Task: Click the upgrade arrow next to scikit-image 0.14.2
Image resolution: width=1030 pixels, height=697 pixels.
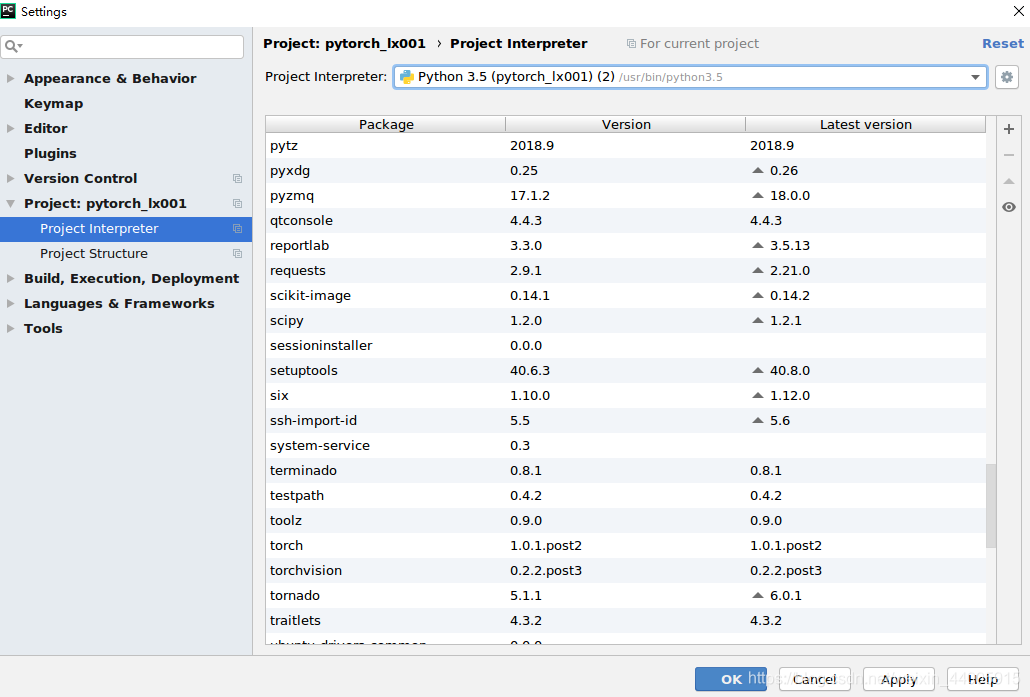Action: coord(757,295)
